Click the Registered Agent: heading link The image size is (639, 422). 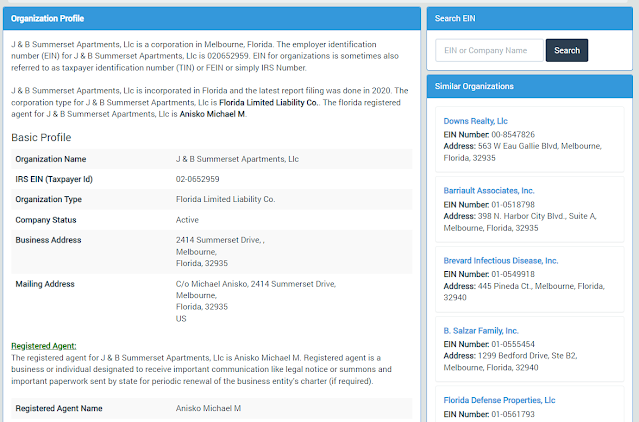click(44, 346)
